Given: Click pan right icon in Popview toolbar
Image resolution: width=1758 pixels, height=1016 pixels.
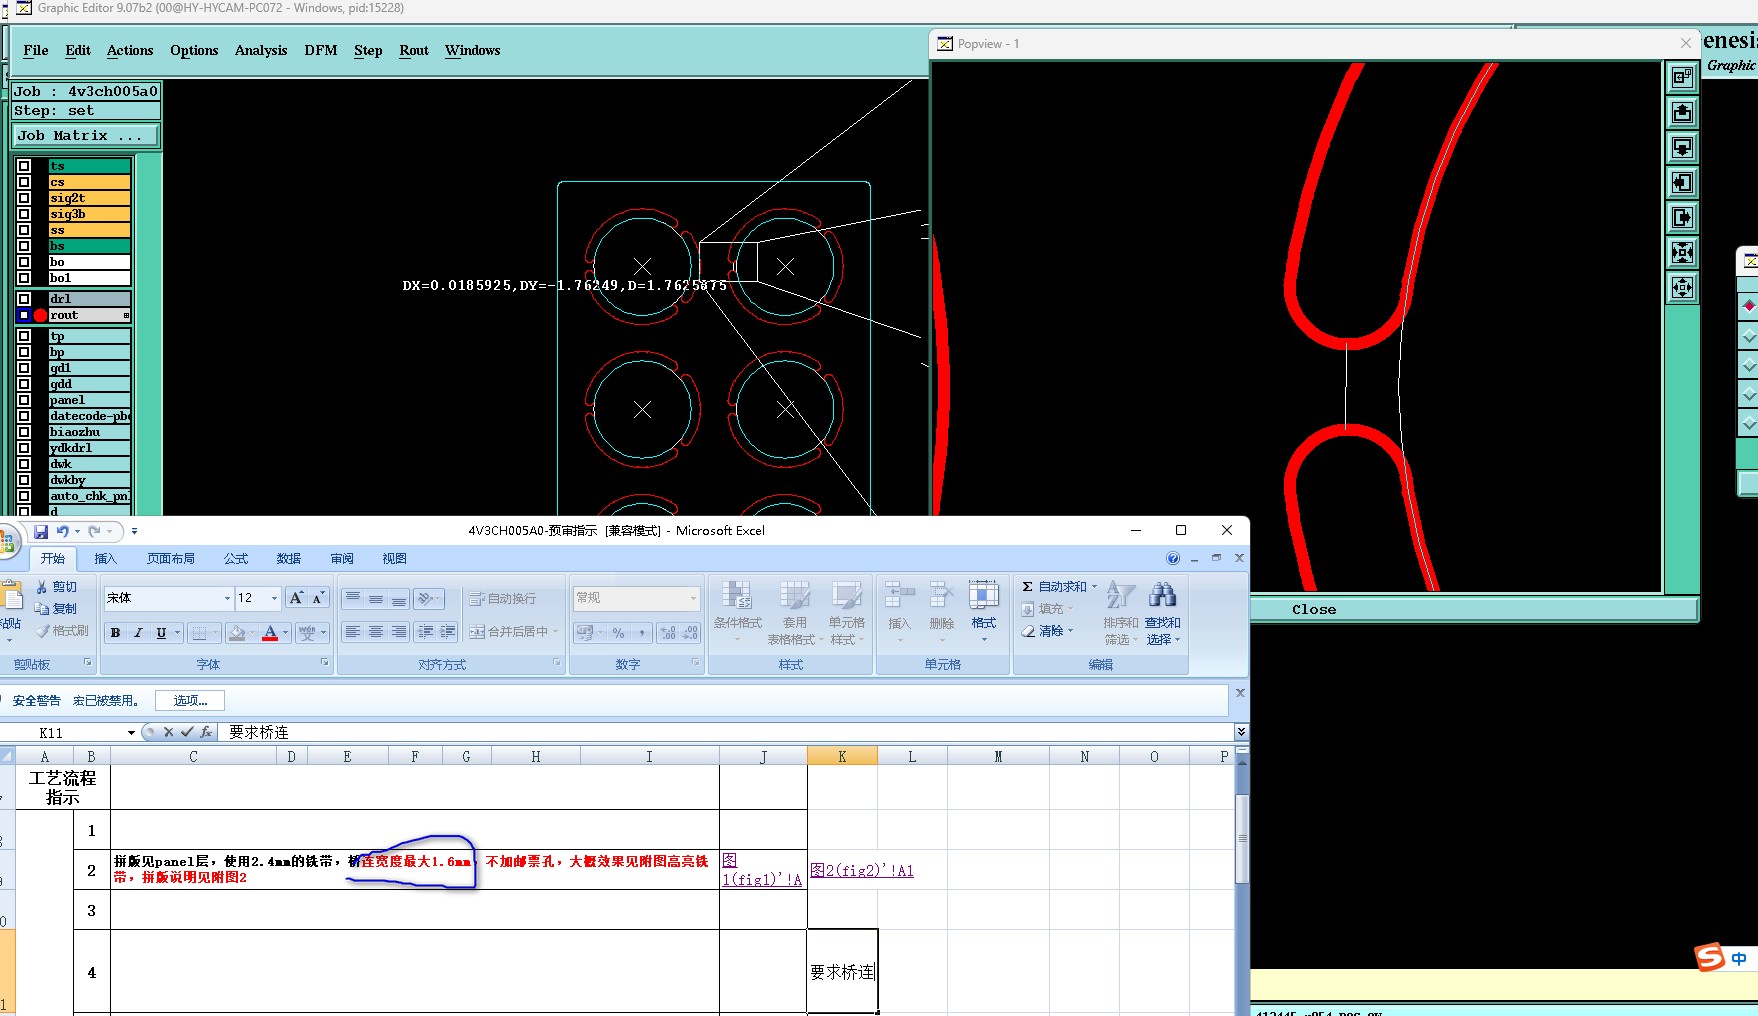Looking at the screenshot, I should click(1683, 217).
